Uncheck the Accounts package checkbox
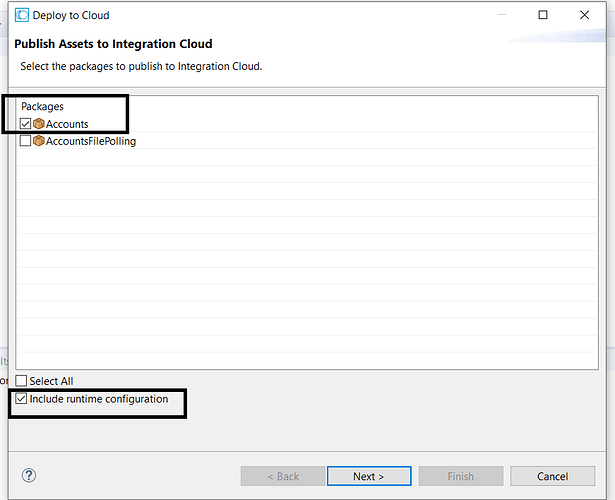 point(25,124)
